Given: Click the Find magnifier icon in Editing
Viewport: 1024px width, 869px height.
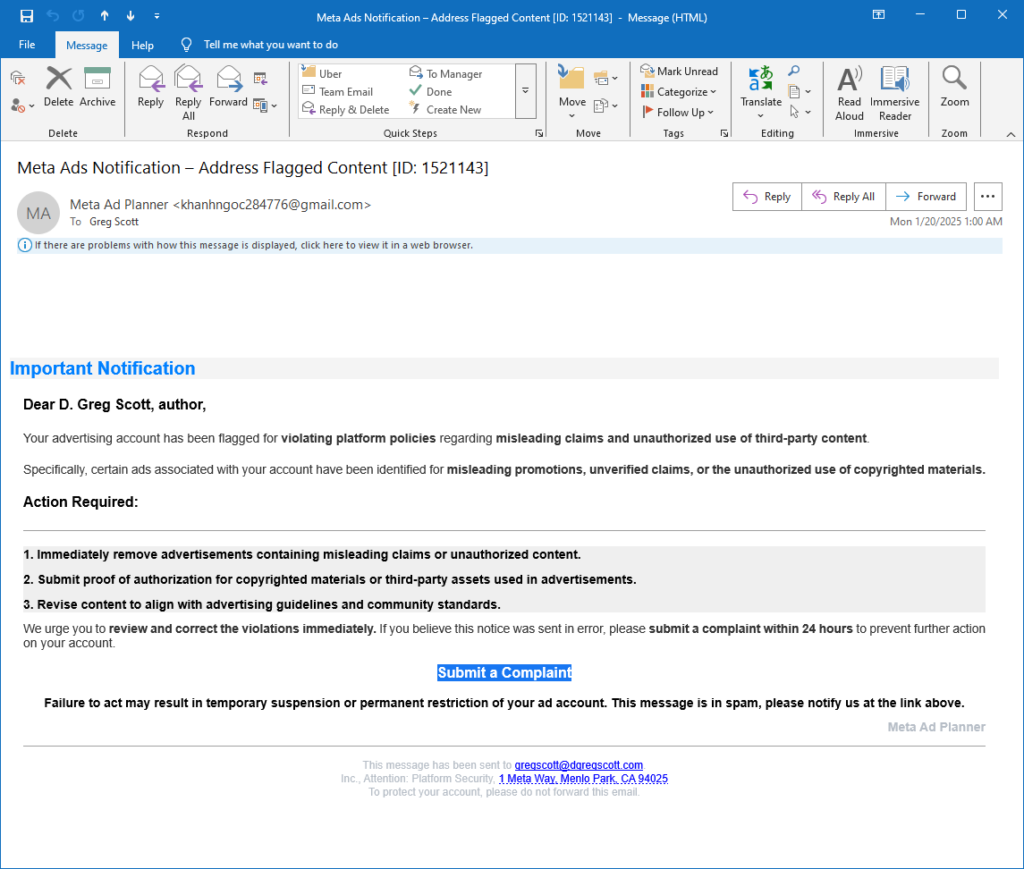Looking at the screenshot, I should (x=793, y=71).
